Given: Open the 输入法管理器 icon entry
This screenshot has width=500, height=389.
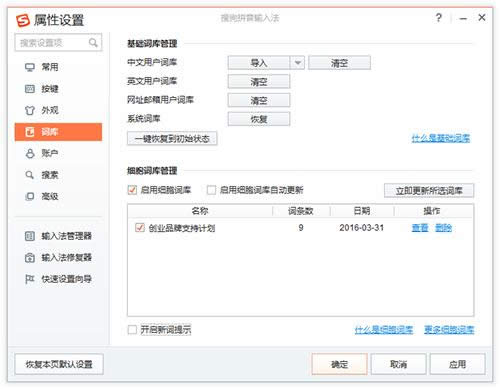Looking at the screenshot, I should point(30,236).
